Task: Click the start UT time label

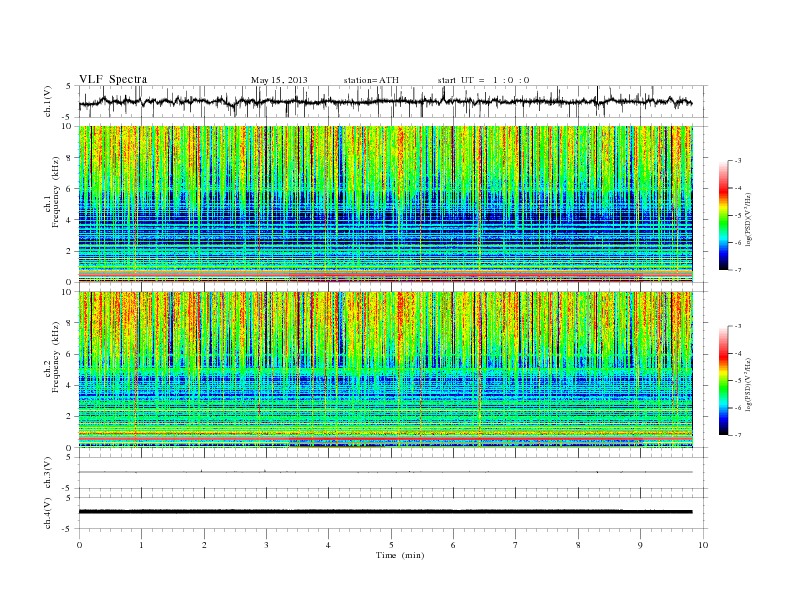Action: click(483, 80)
